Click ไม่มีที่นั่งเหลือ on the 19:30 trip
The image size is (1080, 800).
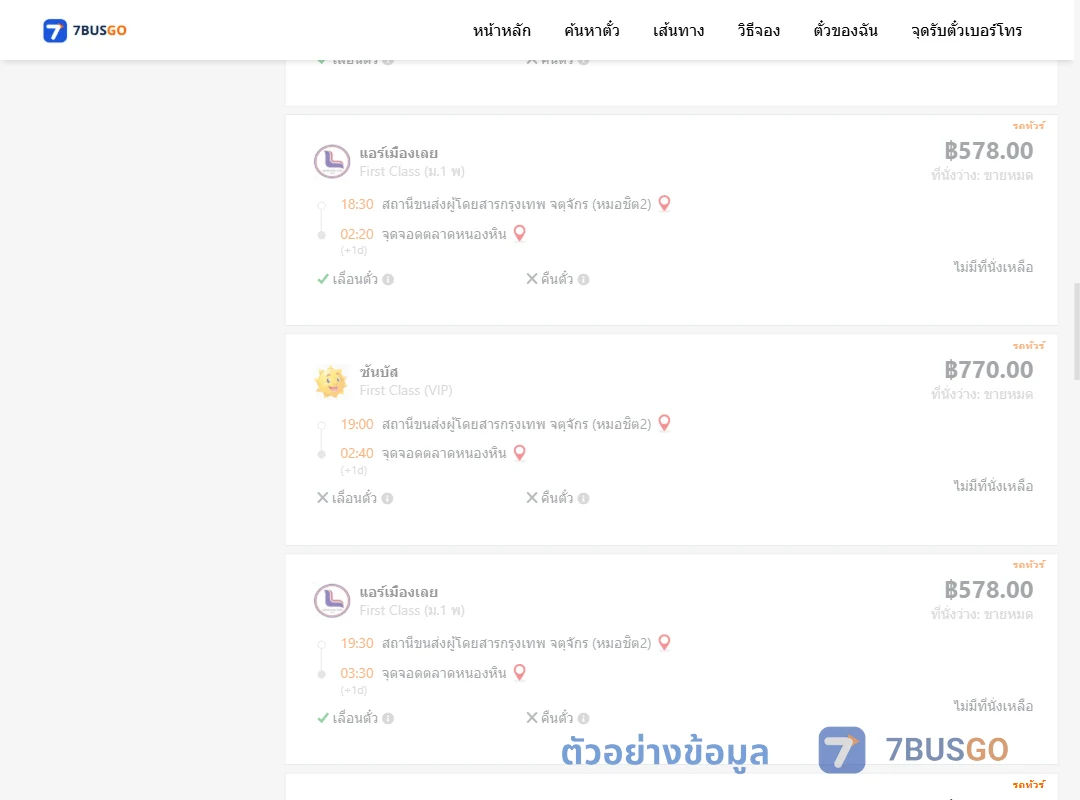[x=993, y=706]
